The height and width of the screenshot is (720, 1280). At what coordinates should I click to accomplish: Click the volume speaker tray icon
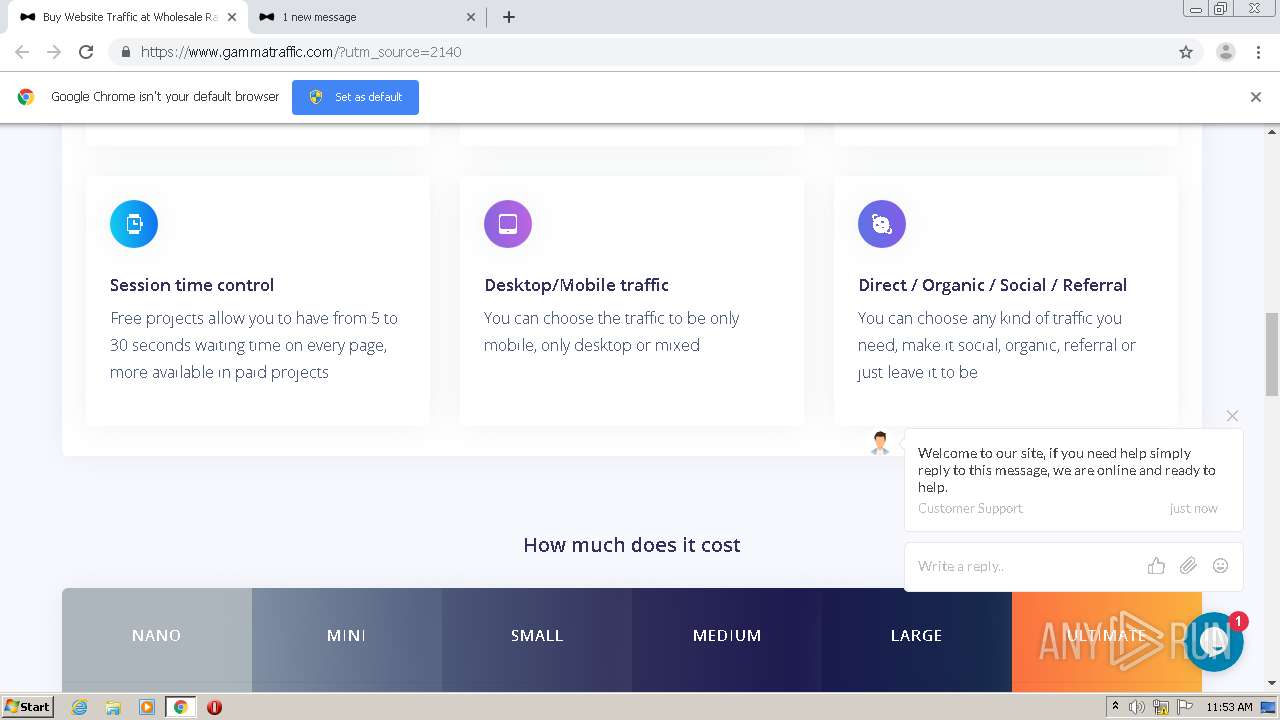(x=1137, y=707)
